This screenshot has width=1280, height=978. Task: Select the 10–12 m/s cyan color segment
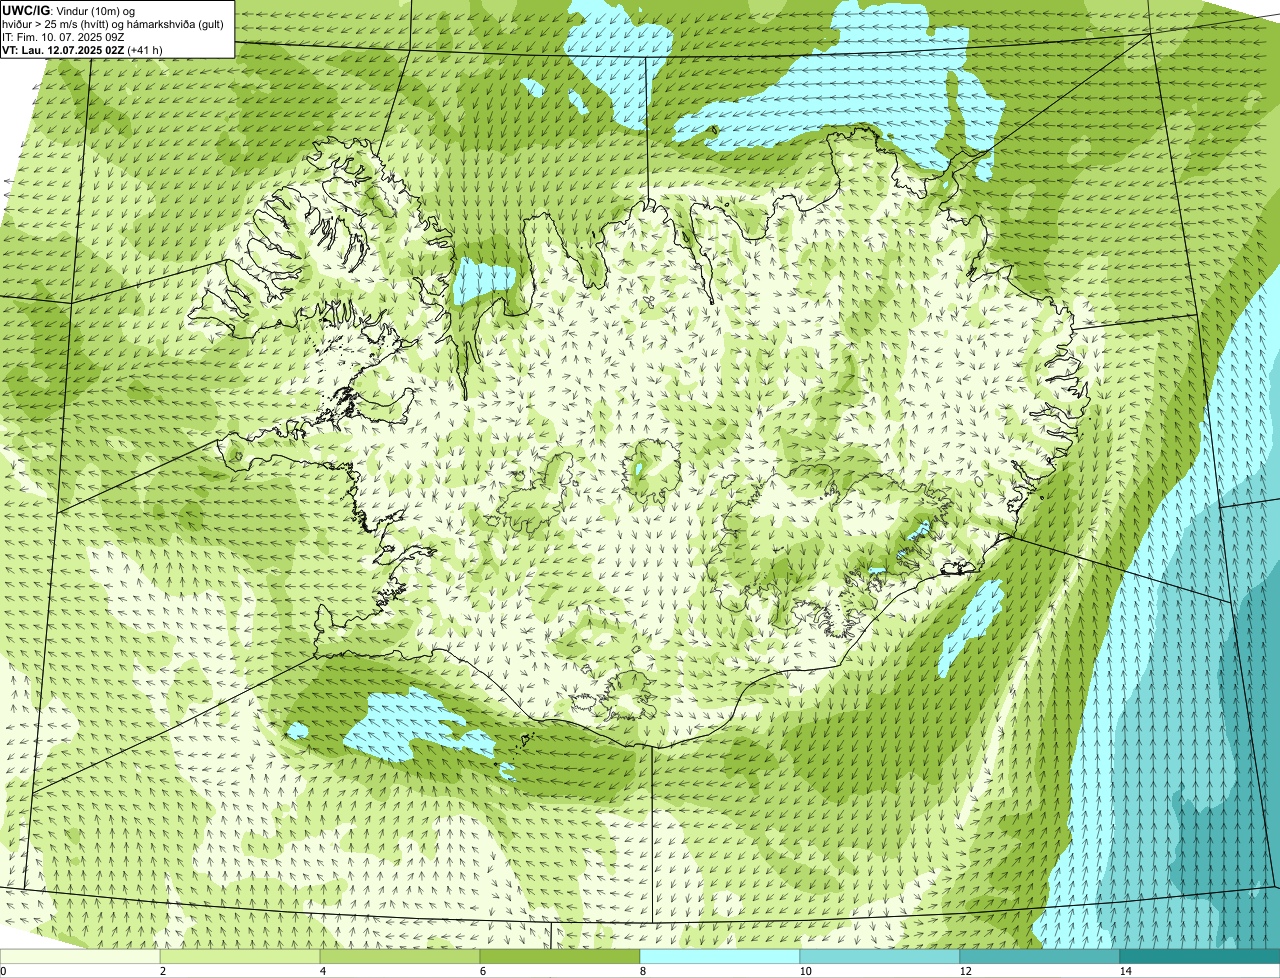[x=880, y=956]
